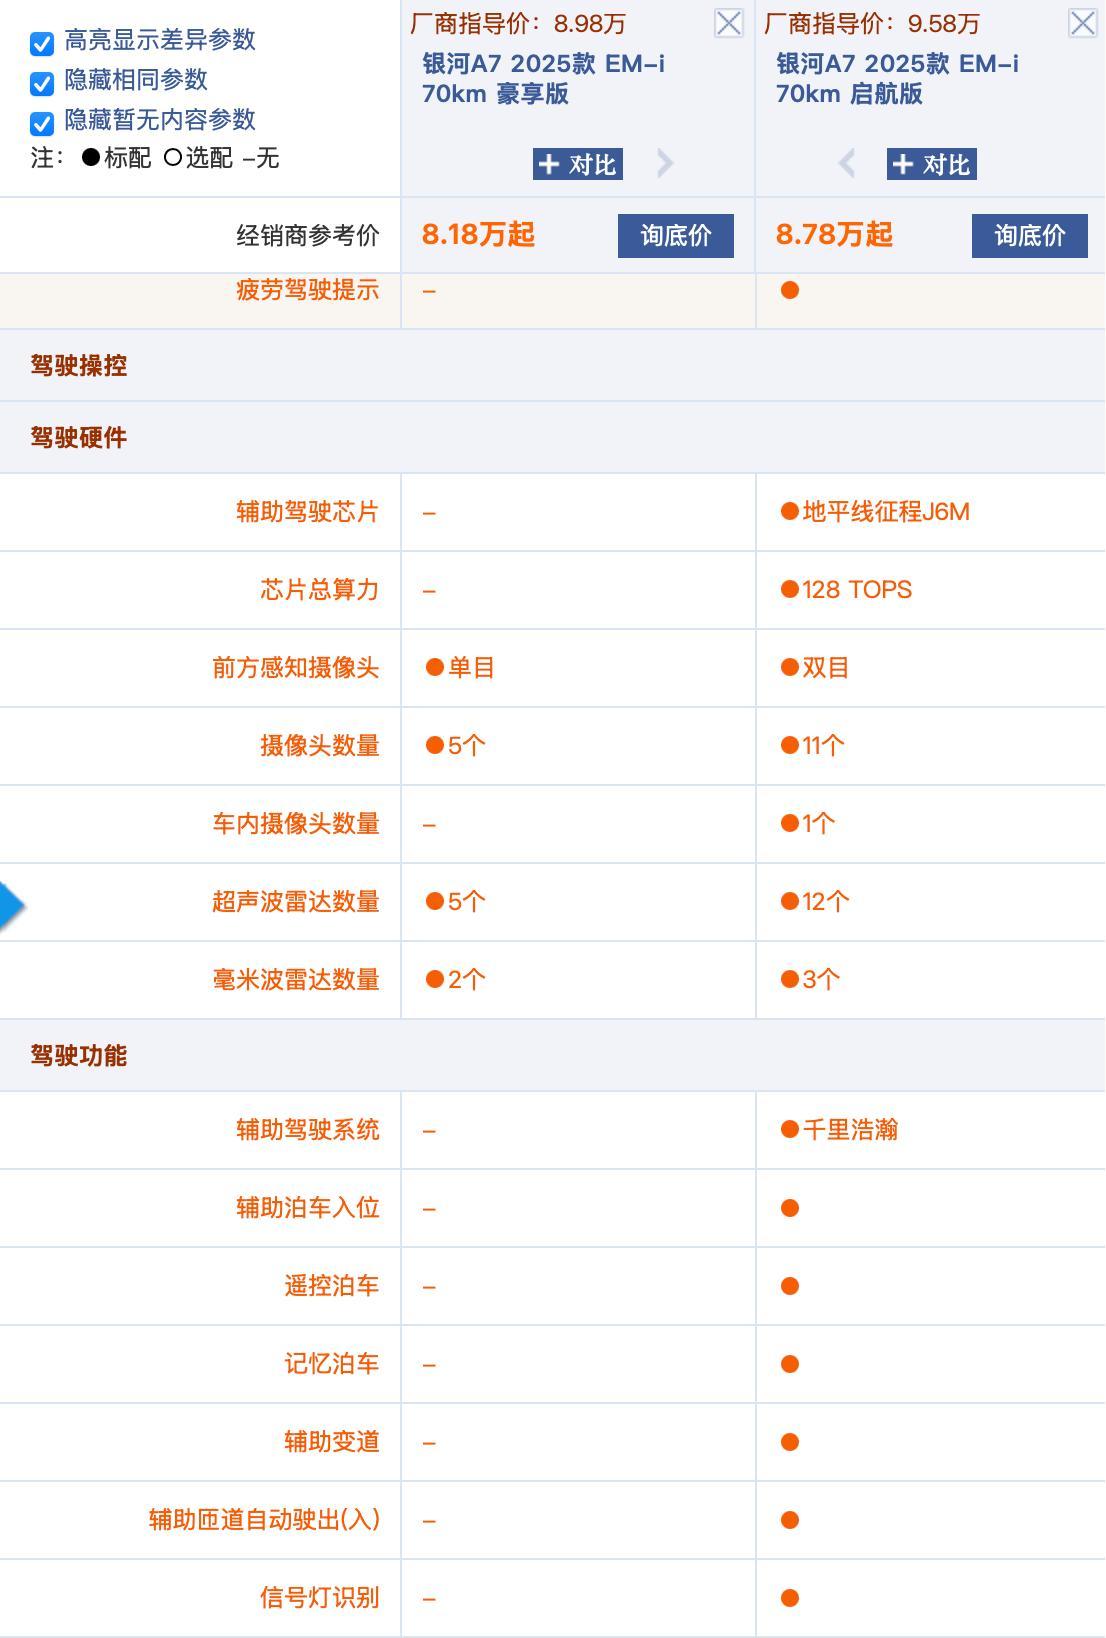Click the 记忆泊车 parameter label
Image resolution: width=1106 pixels, height=1638 pixels.
332,1364
